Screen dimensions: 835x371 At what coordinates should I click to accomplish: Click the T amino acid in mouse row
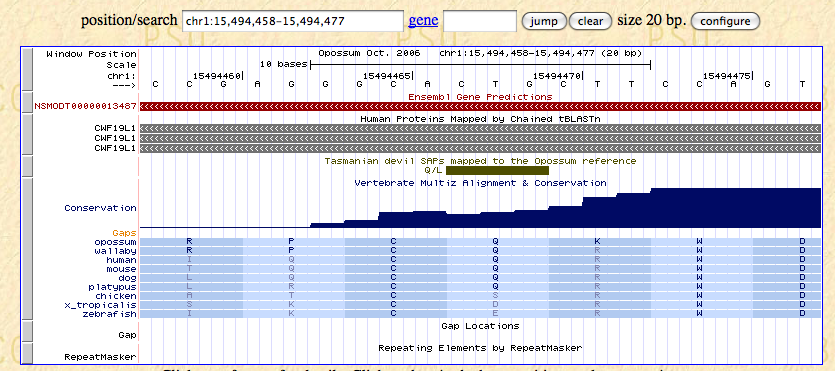[x=189, y=269]
